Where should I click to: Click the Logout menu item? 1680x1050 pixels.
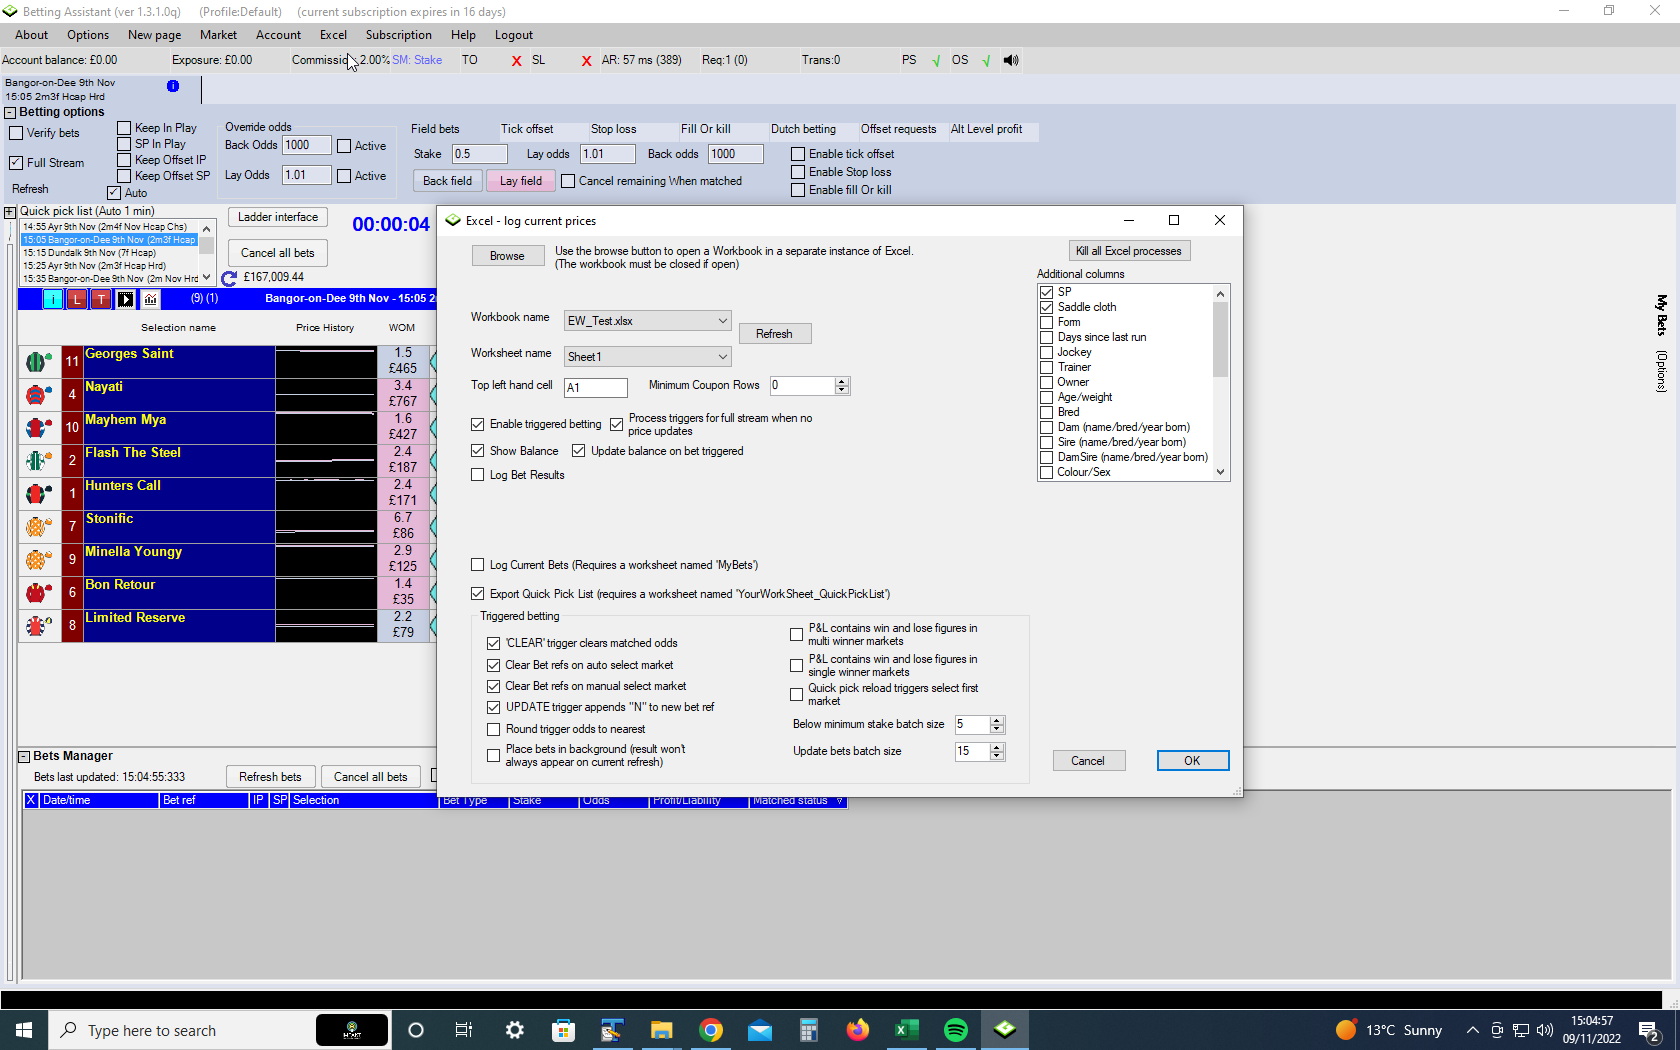coord(514,35)
